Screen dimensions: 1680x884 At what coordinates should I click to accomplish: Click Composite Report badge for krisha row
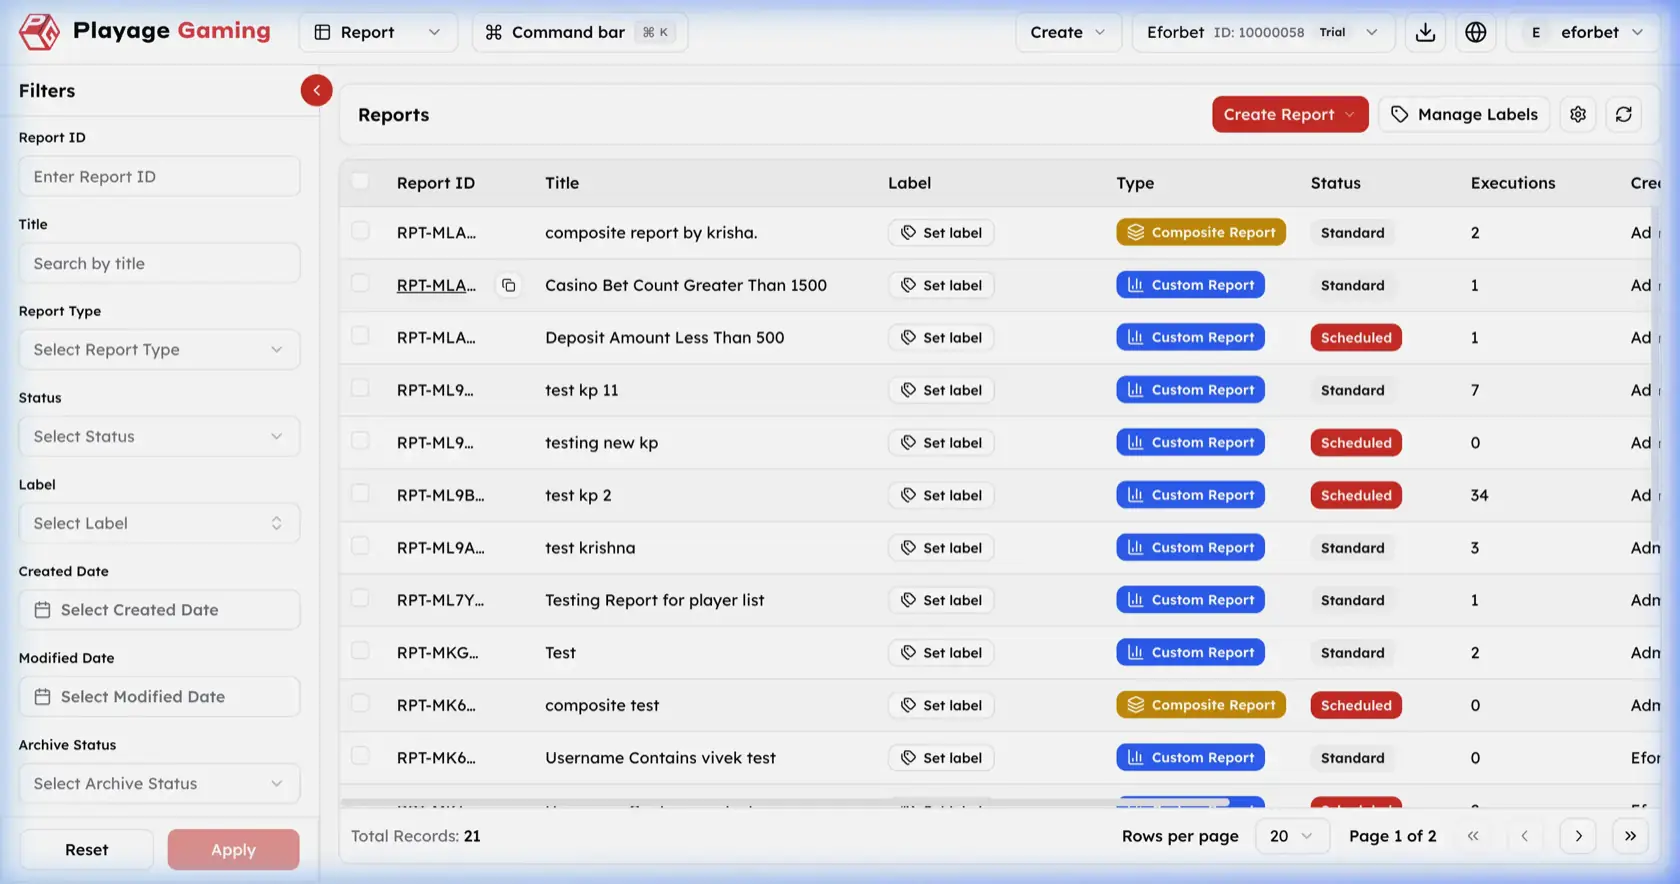click(1201, 232)
